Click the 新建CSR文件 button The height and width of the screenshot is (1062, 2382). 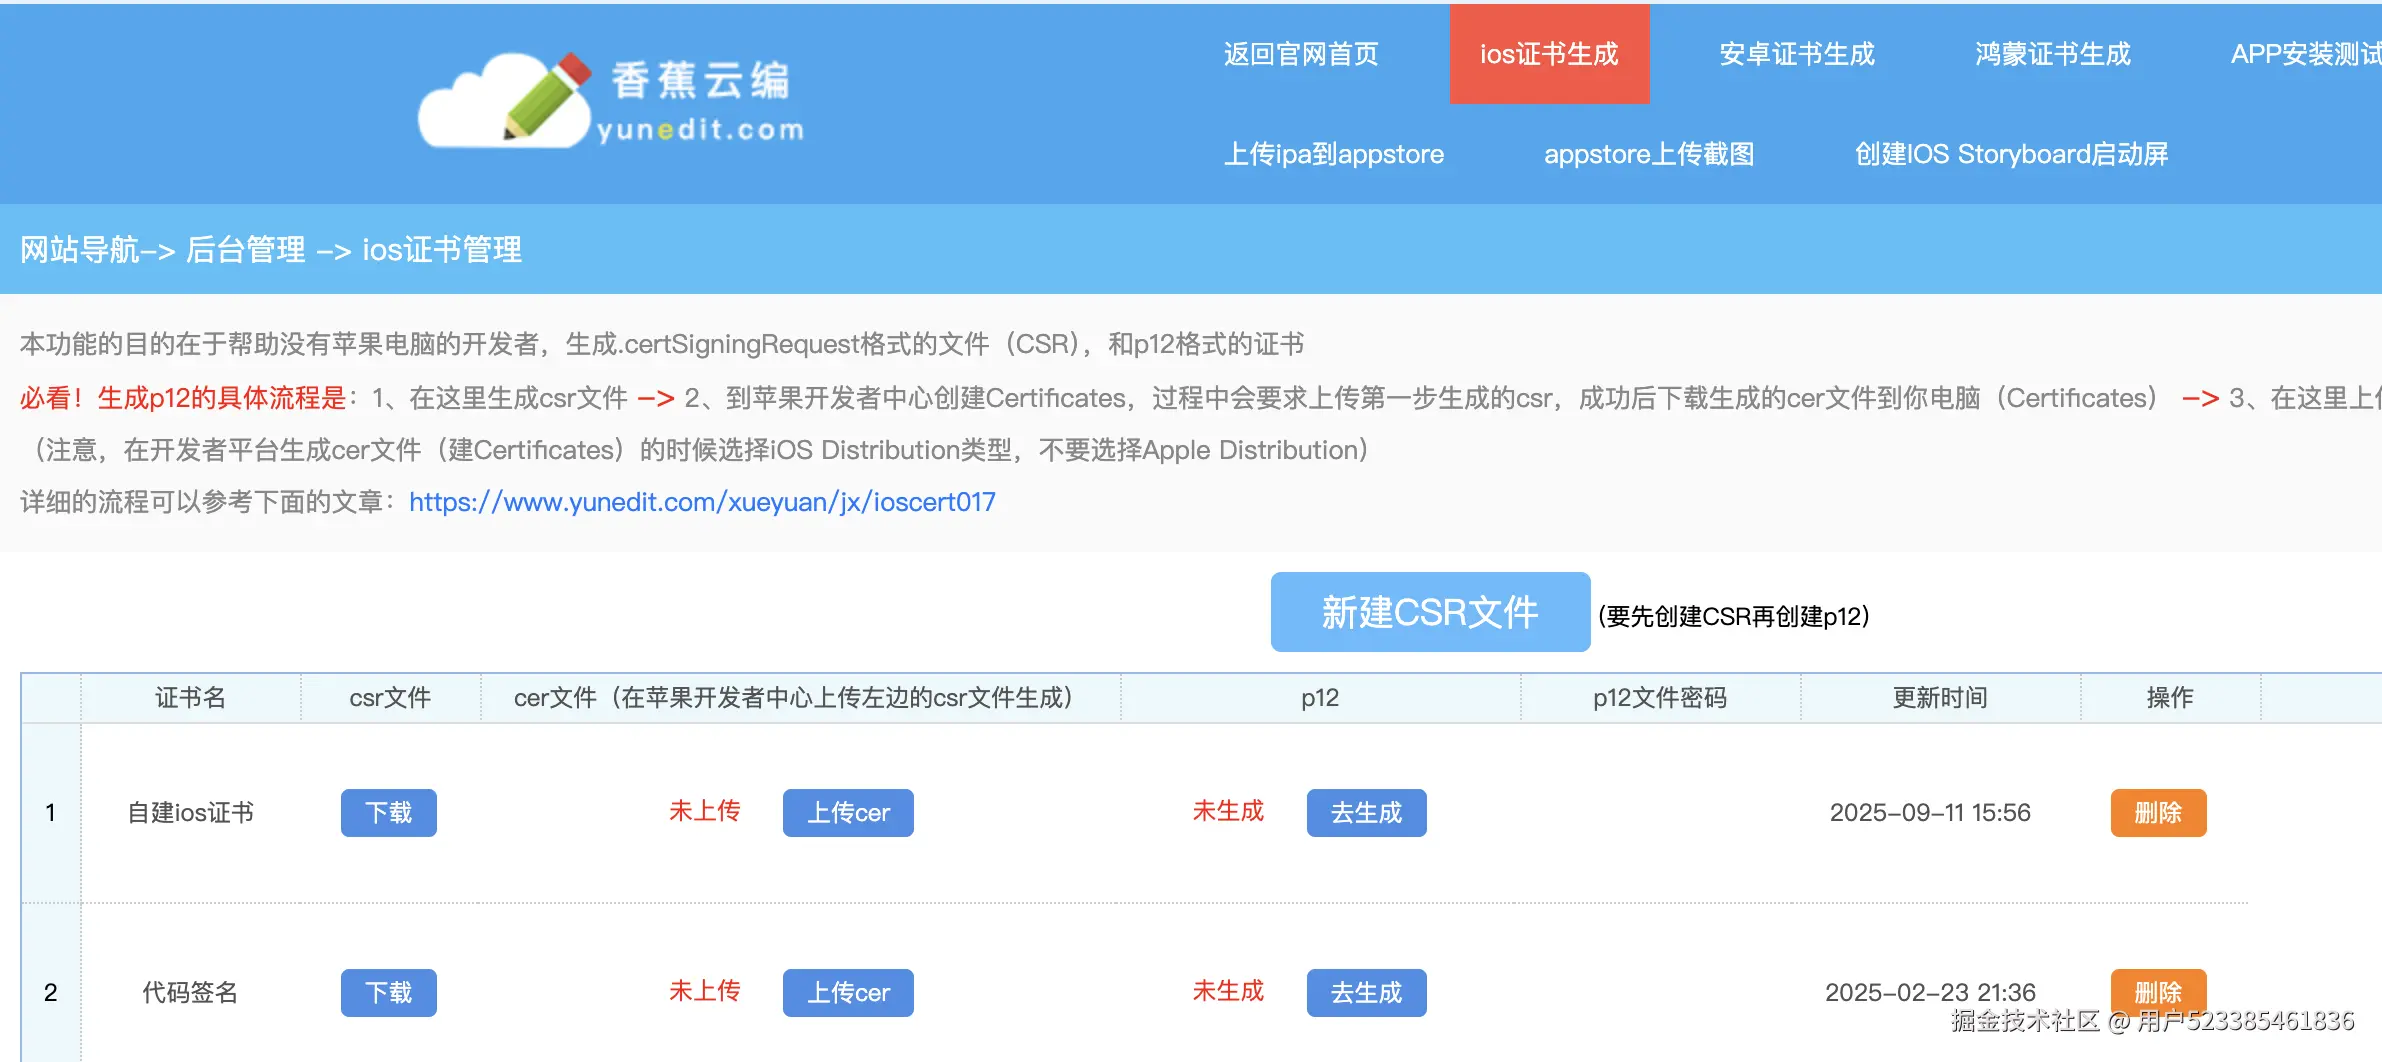pos(1429,612)
